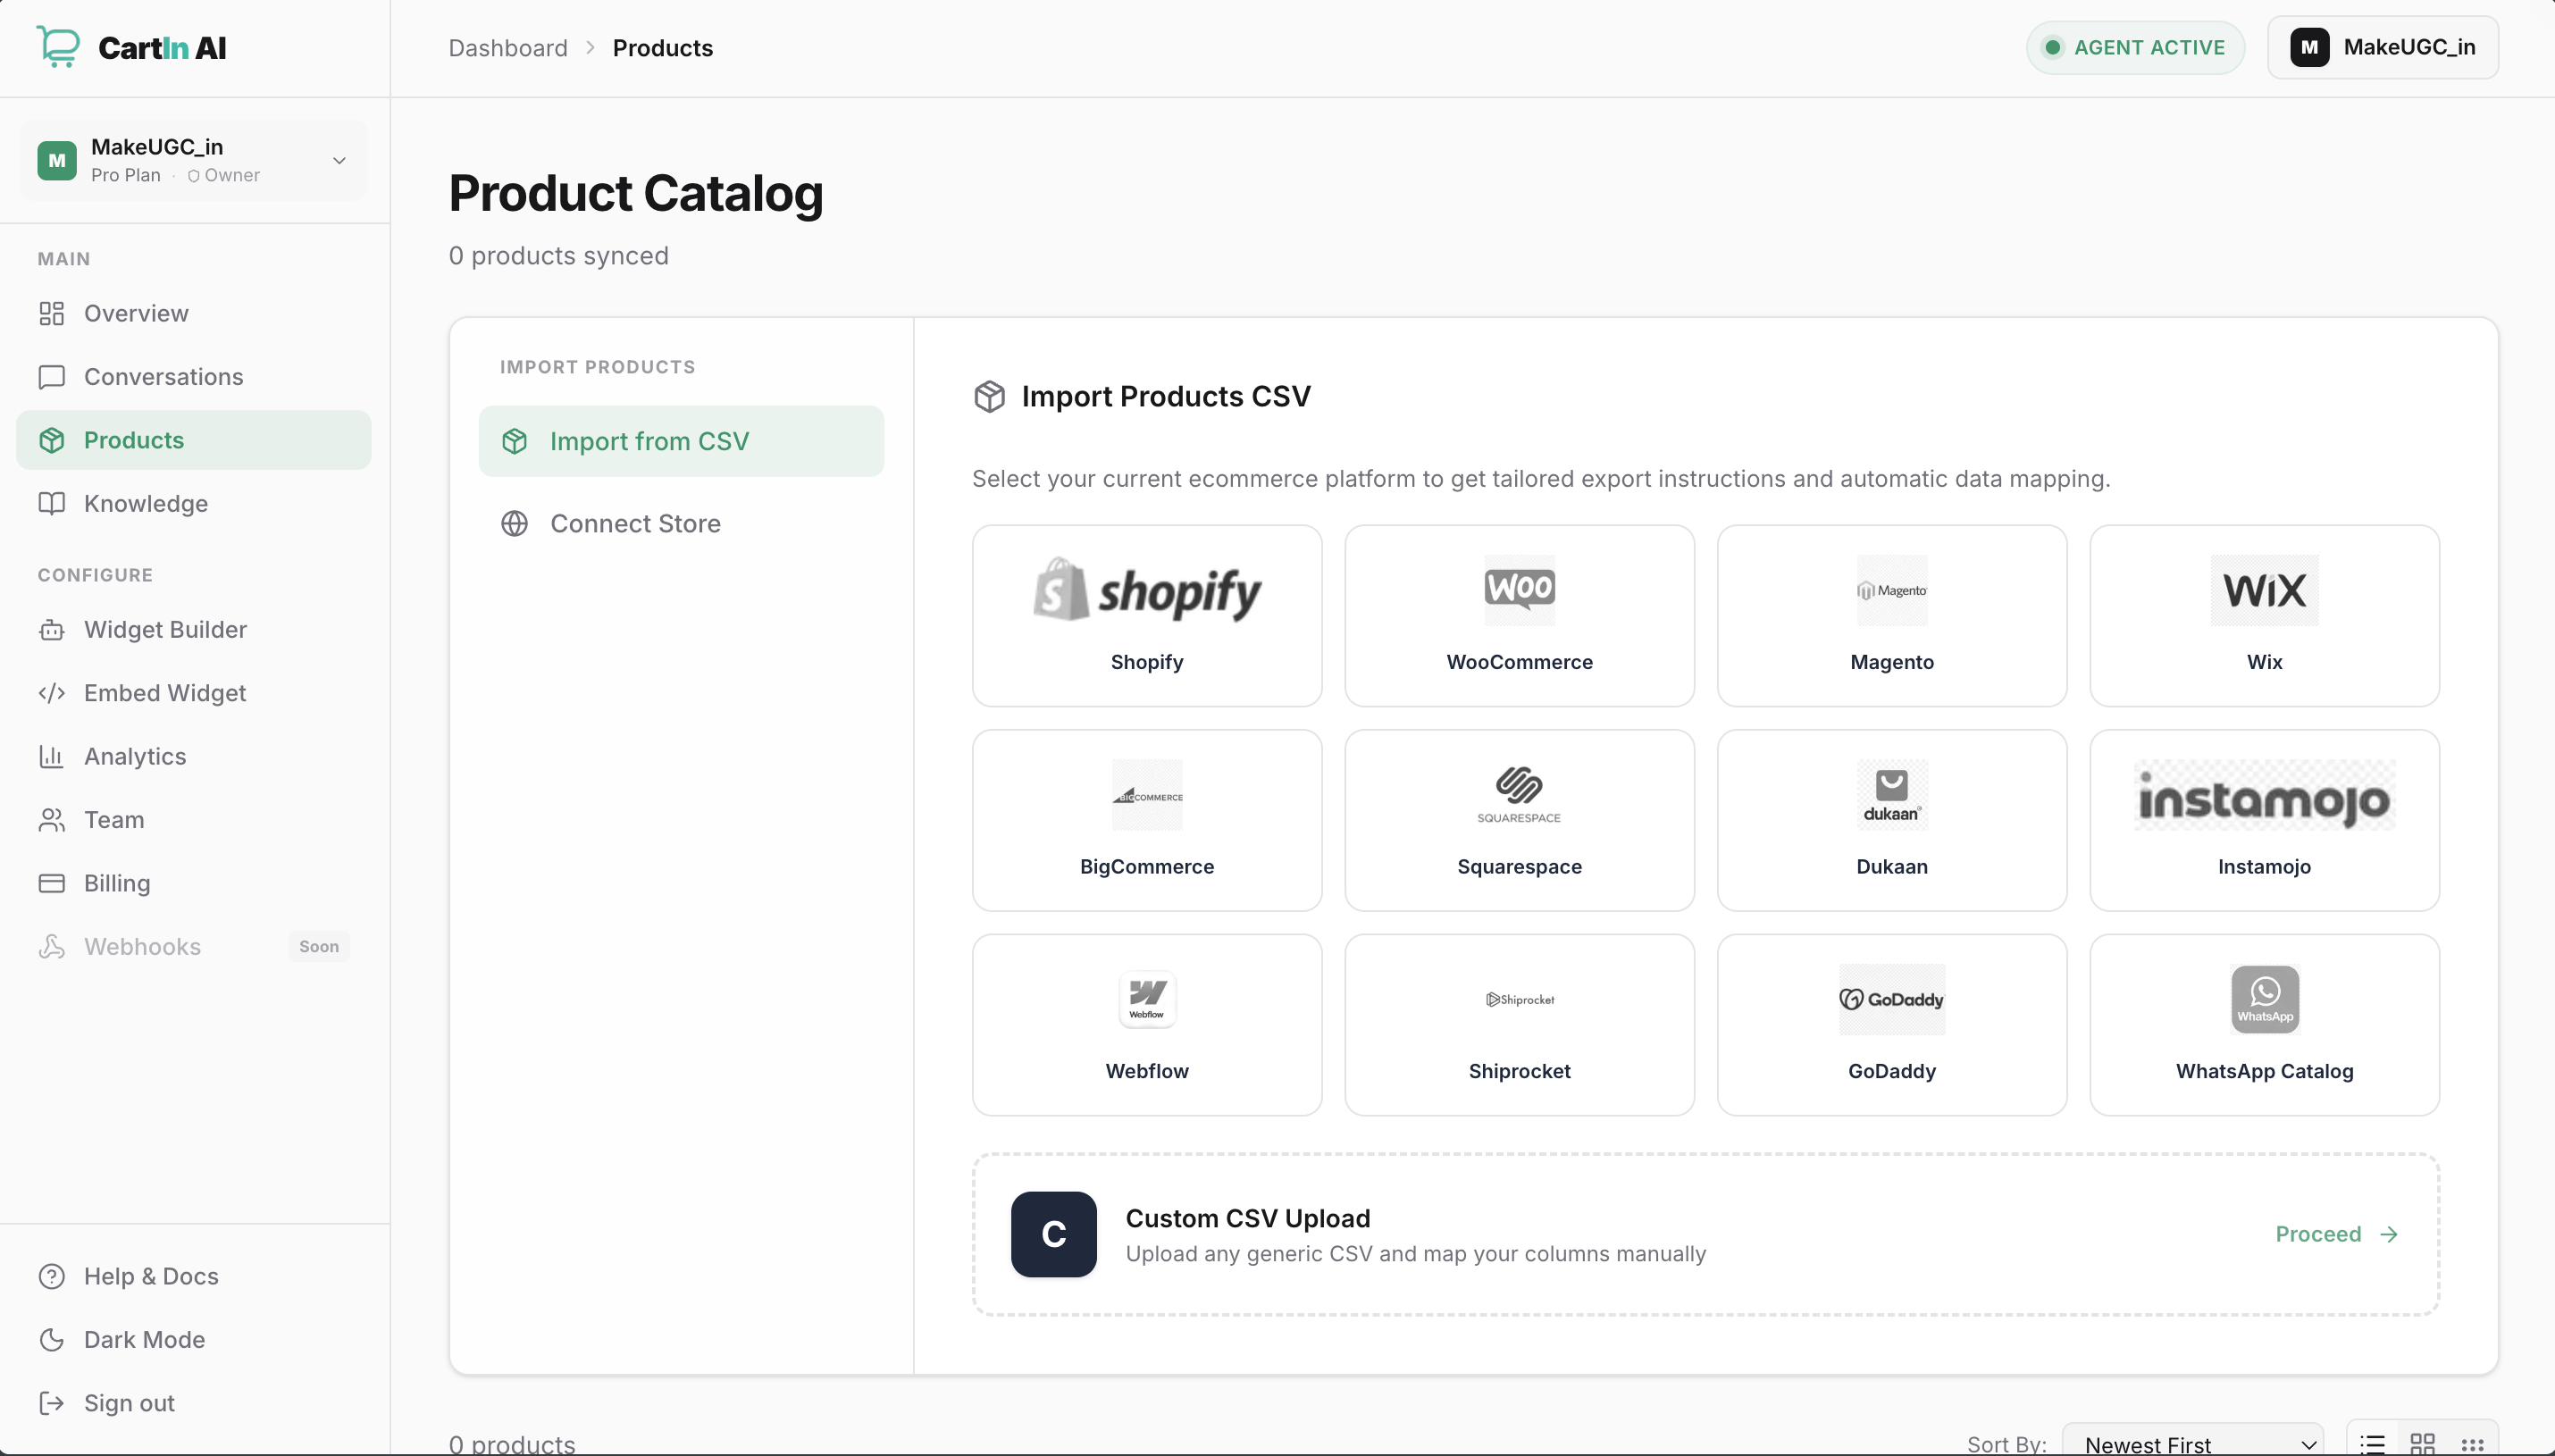Click the Analytics bar chart icon
This screenshot has height=1456, width=2555.
(x=52, y=757)
